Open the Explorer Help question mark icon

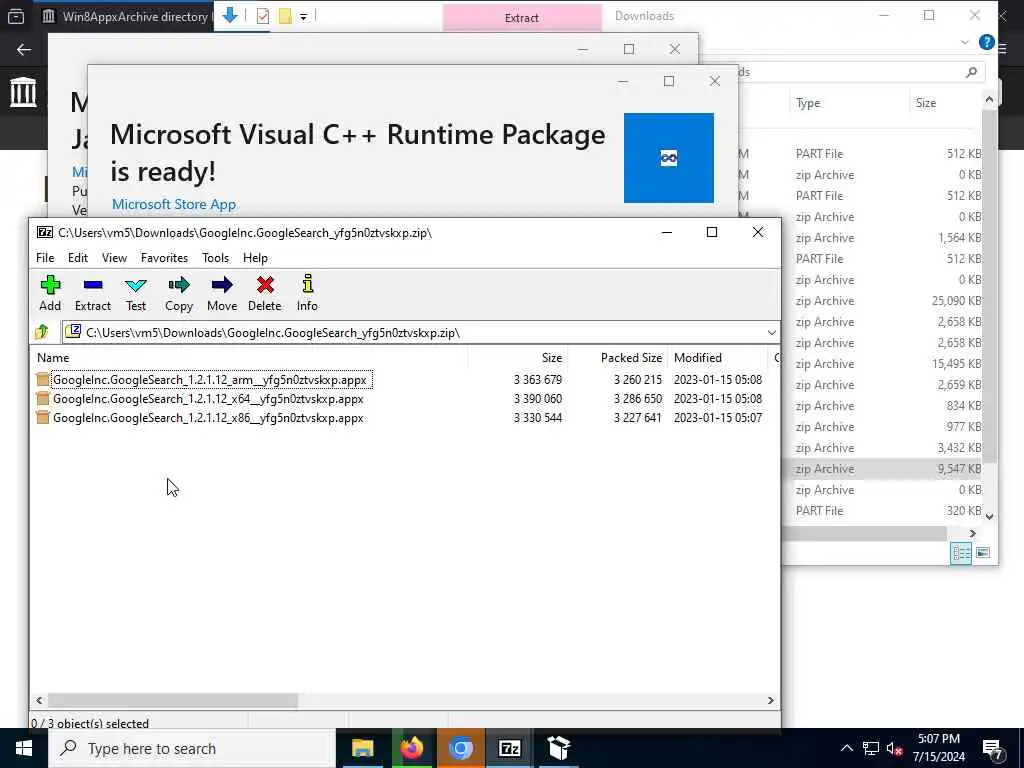pyautogui.click(x=986, y=42)
